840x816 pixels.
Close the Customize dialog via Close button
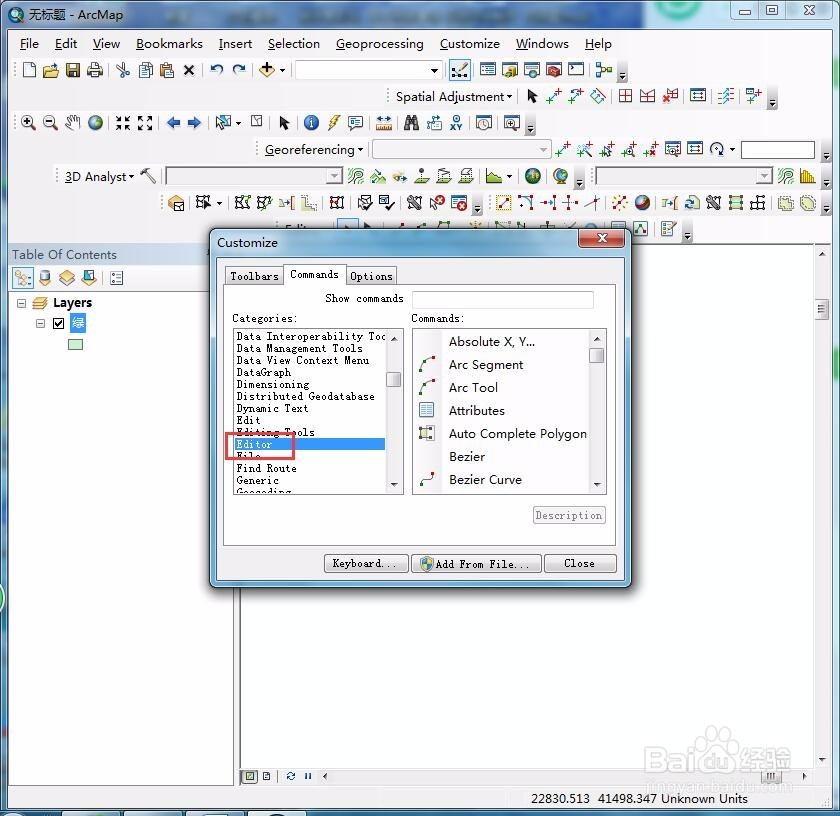[x=580, y=563]
